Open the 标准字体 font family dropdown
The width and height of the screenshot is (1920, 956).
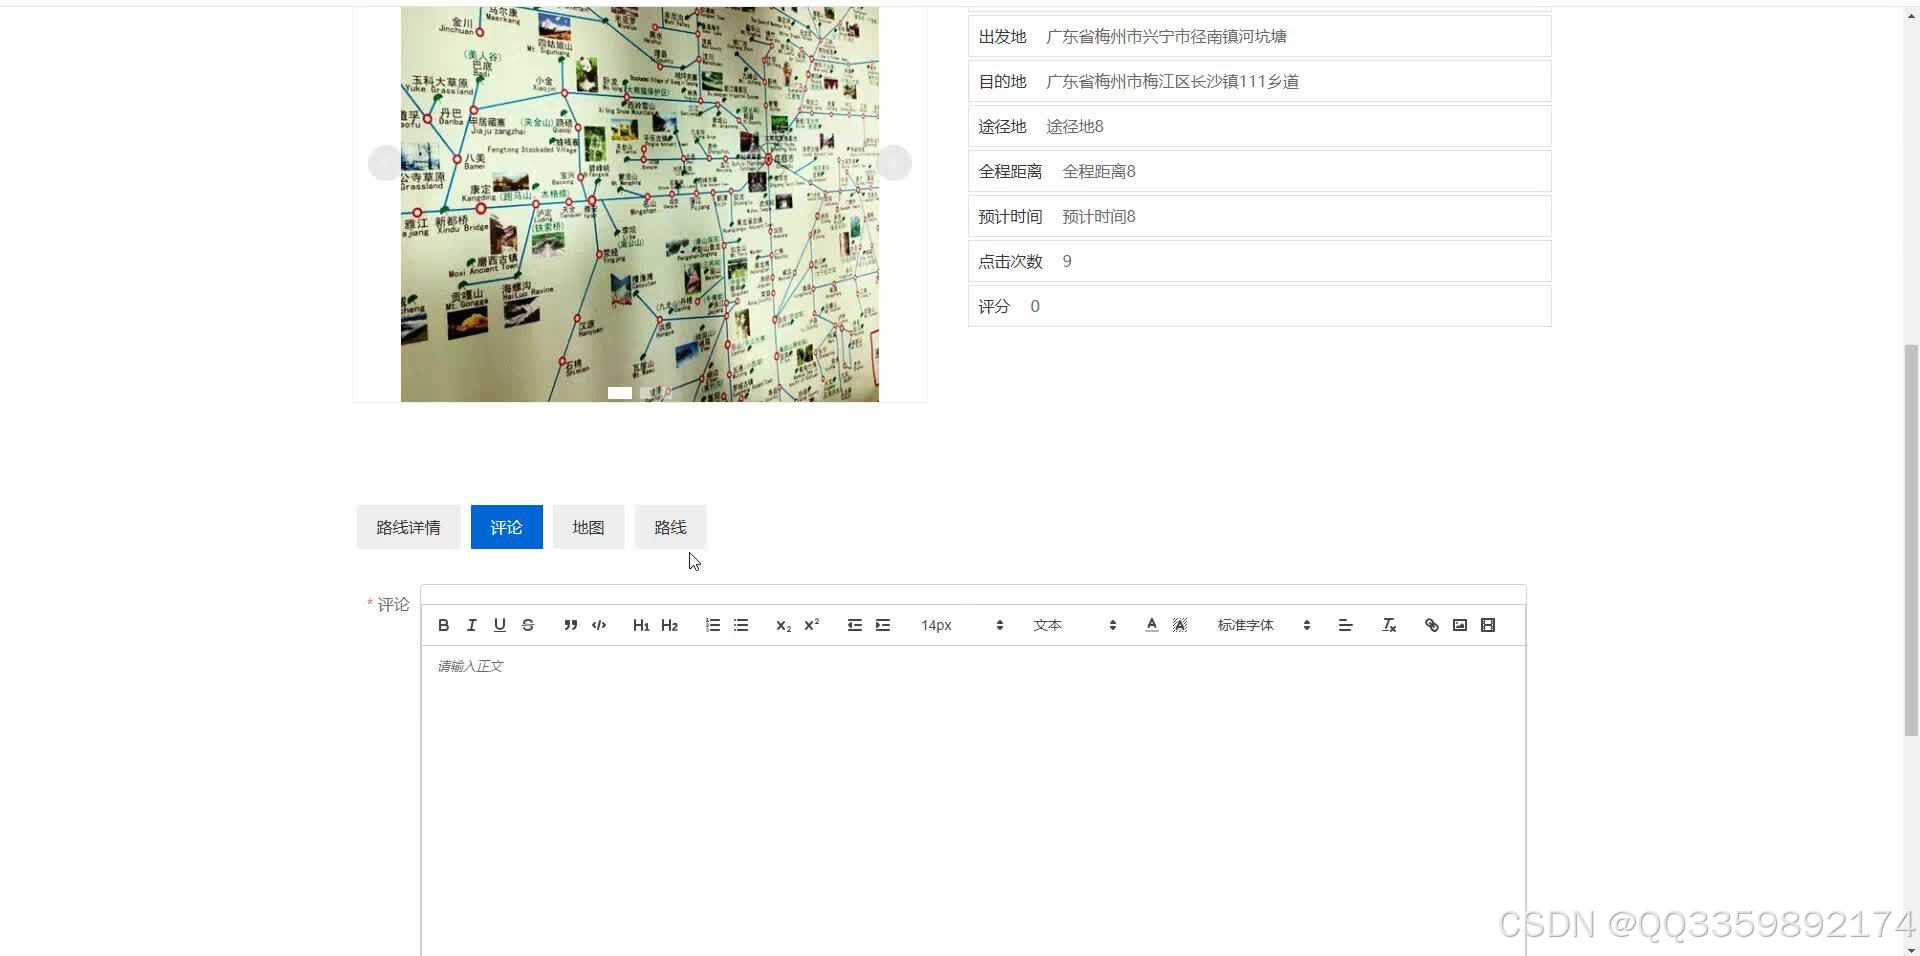[1263, 625]
